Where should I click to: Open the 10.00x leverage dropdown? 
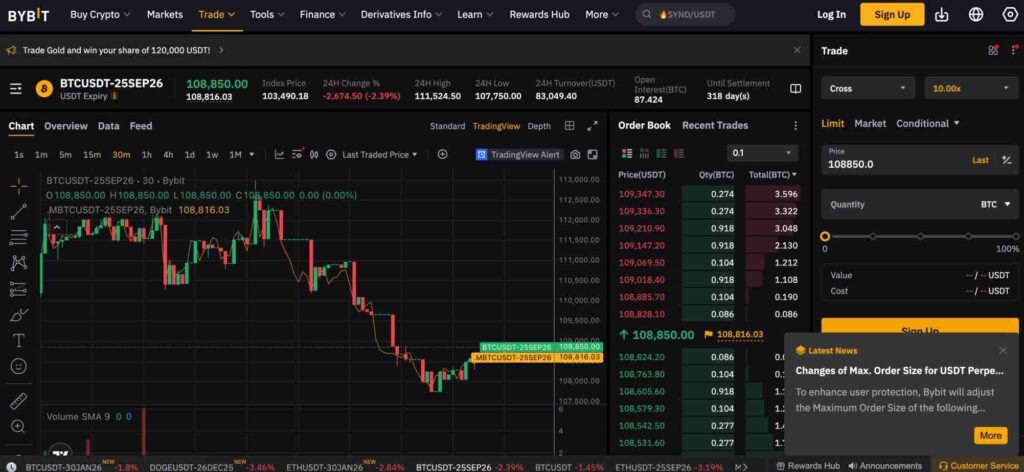[972, 88]
